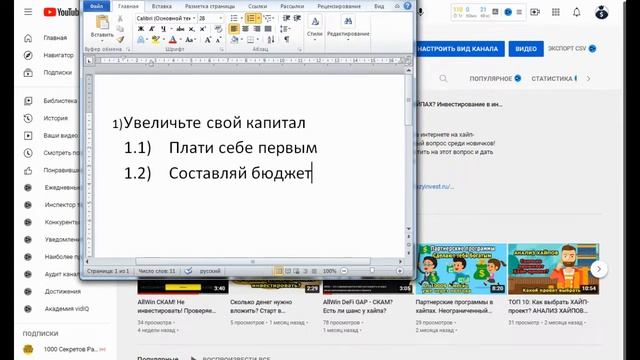Click the Paste (Вставить) icon in Word
Screen dimensions: 640x360
pos(102,22)
